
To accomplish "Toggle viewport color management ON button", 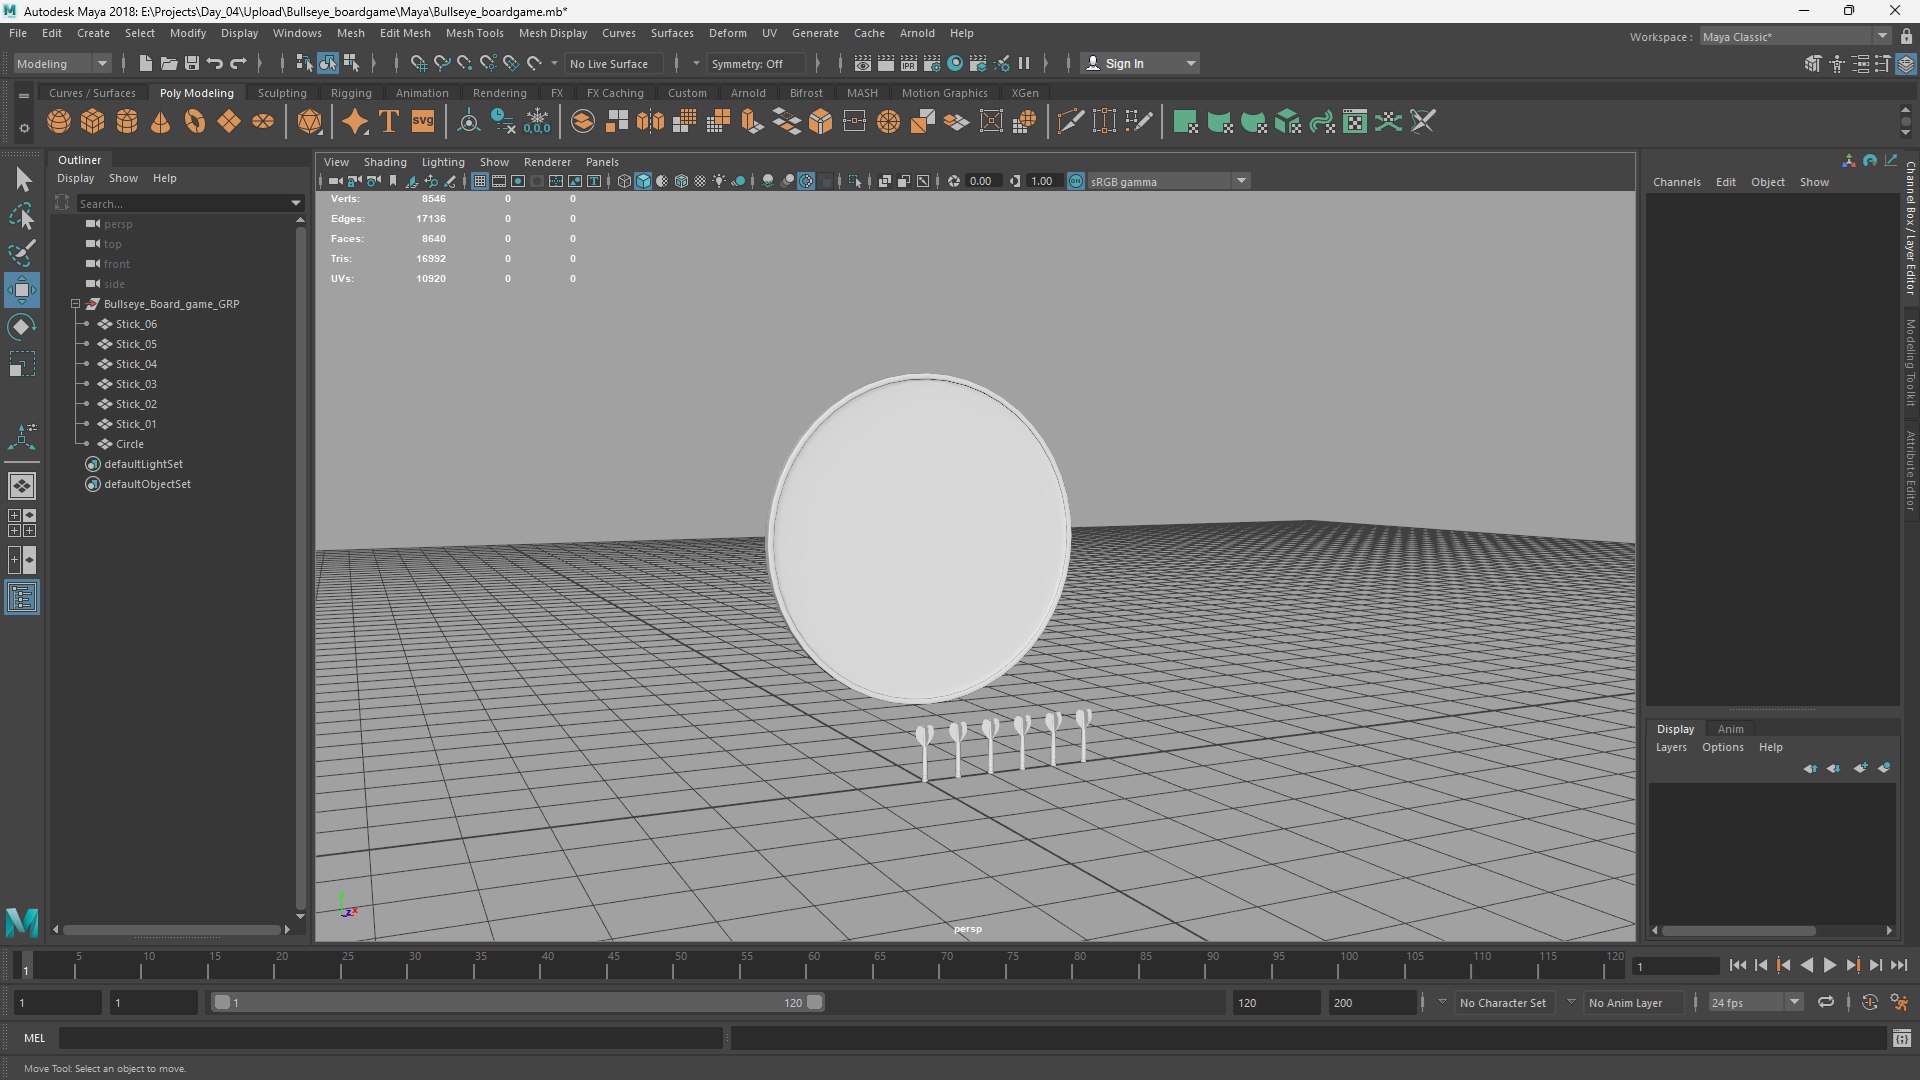I will 1076,181.
